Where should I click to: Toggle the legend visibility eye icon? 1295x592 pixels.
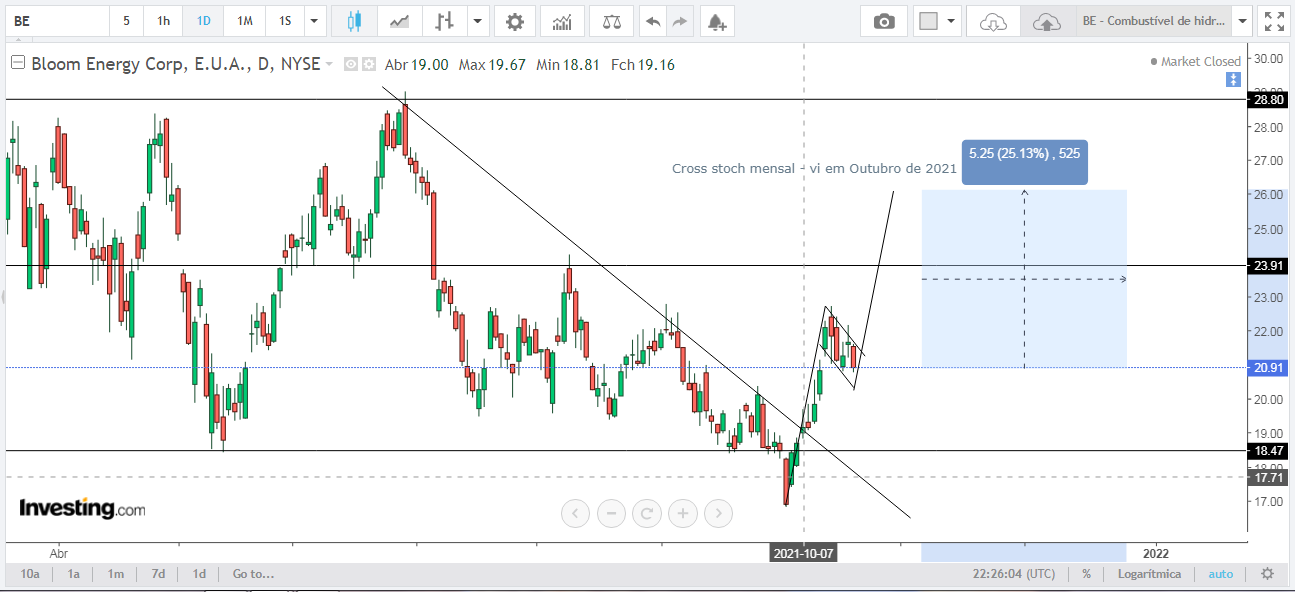pyautogui.click(x=351, y=64)
